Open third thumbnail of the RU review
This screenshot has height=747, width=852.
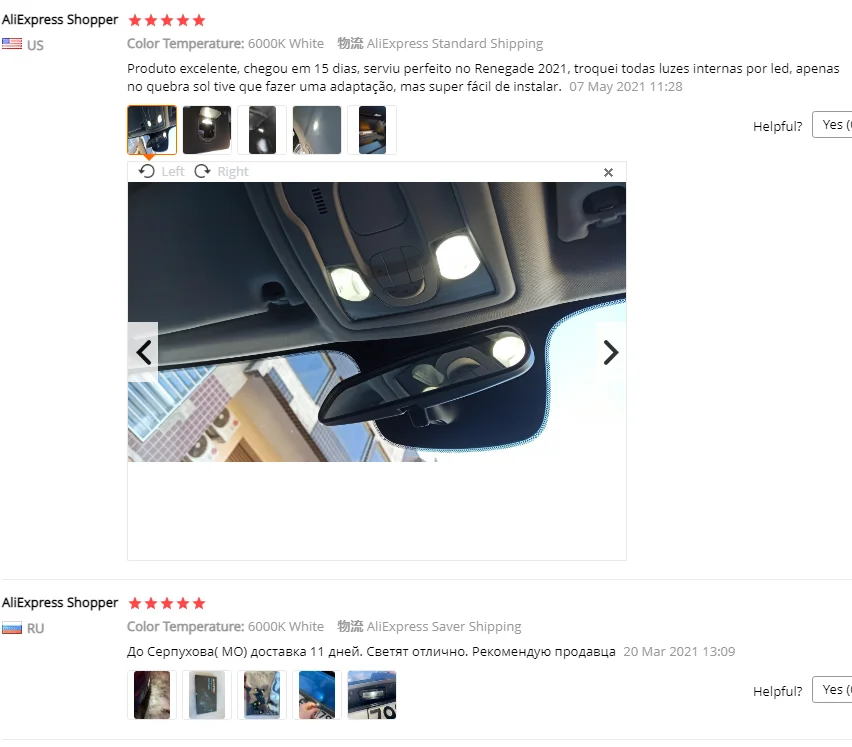(262, 695)
